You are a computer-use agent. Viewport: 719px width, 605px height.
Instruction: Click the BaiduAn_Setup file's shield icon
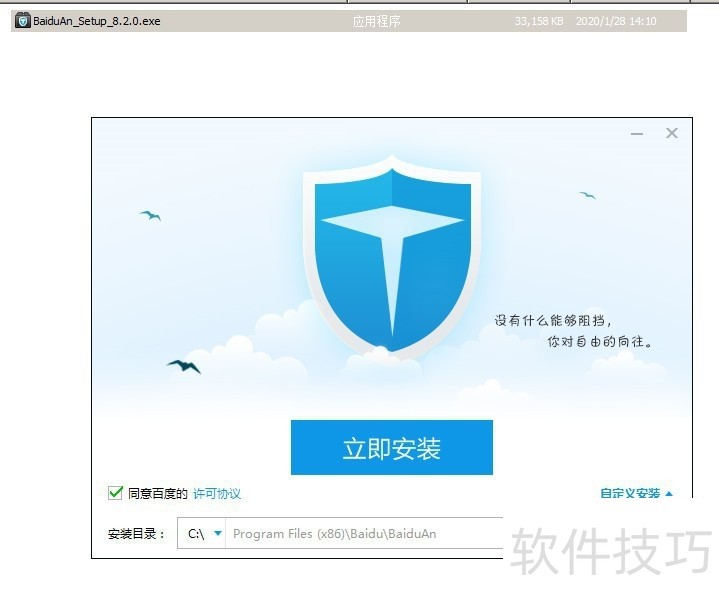click(22, 21)
